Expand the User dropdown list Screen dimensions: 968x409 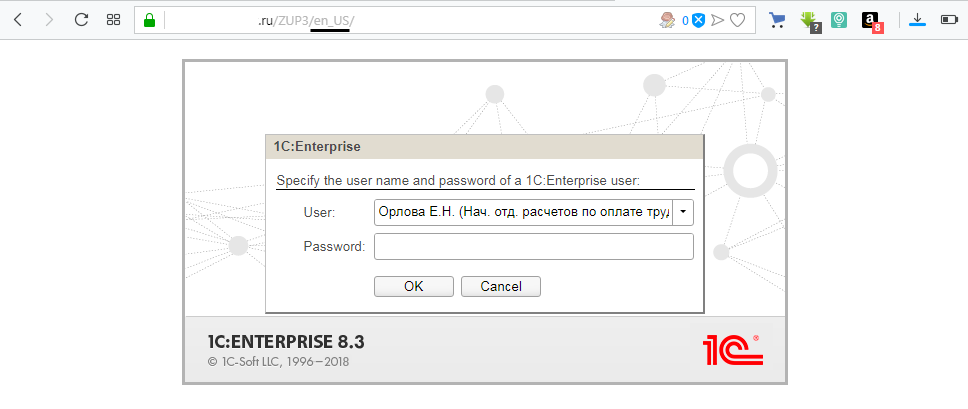684,212
